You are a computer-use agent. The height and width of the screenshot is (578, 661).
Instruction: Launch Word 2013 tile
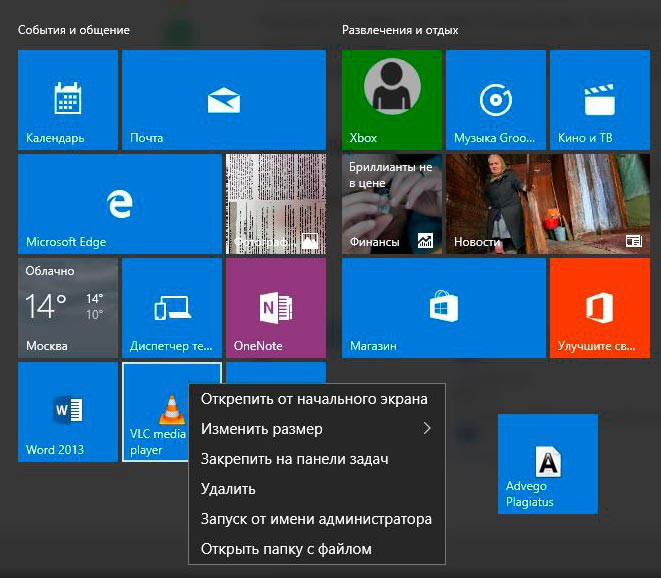[68, 411]
